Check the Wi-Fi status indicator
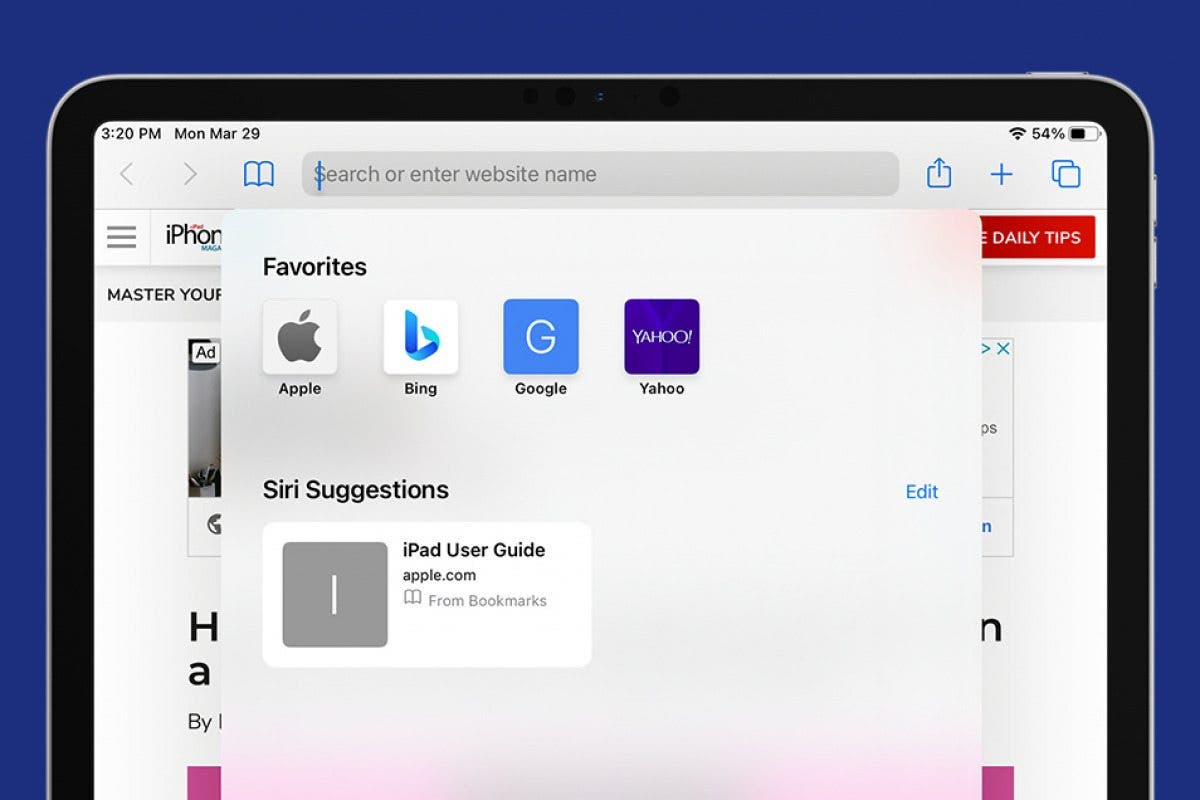 1018,132
